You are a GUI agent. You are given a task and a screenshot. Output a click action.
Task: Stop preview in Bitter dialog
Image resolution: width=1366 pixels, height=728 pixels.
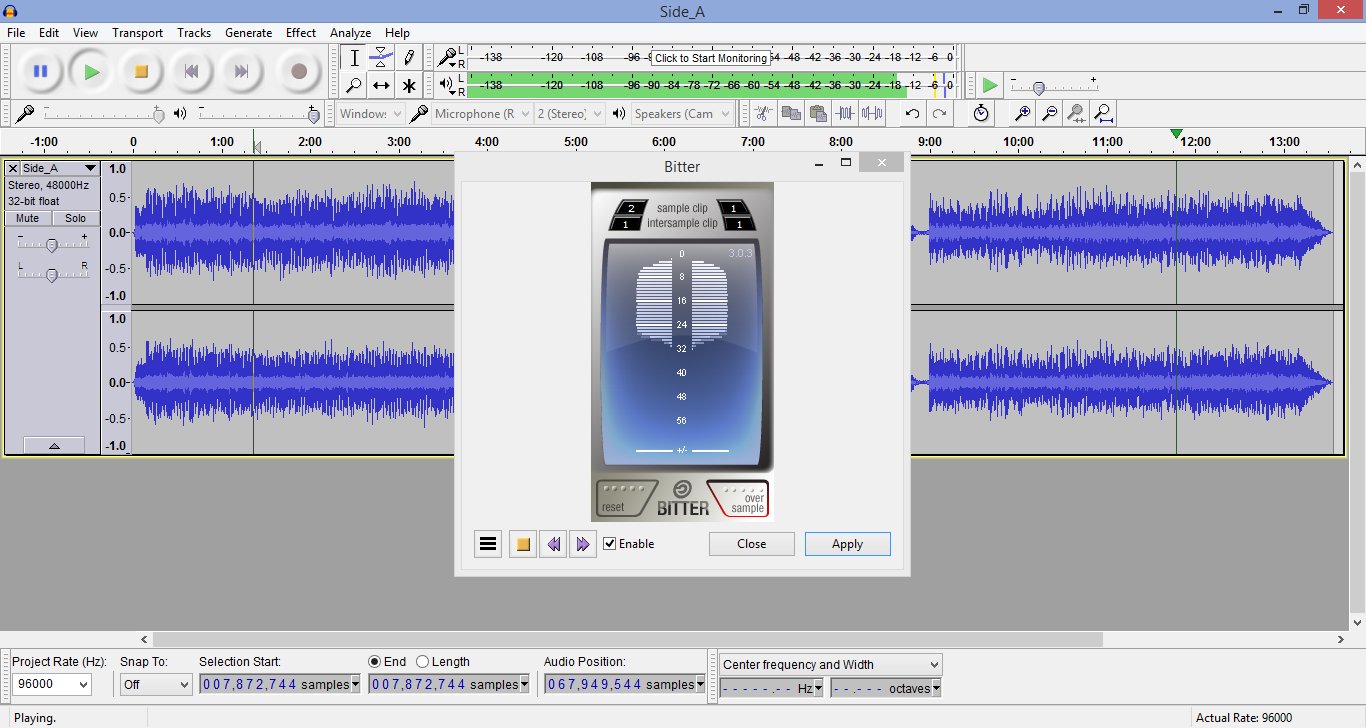tap(522, 544)
